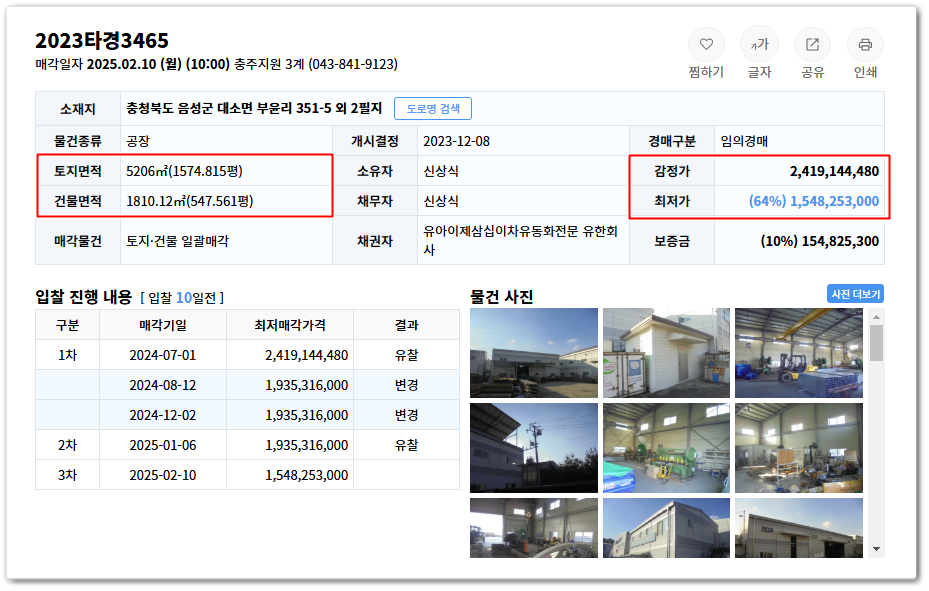Image resolution: width=929 pixels, height=591 pixels.
Task: Click the 3차 row date 2025-02-10
Action: 163,475
